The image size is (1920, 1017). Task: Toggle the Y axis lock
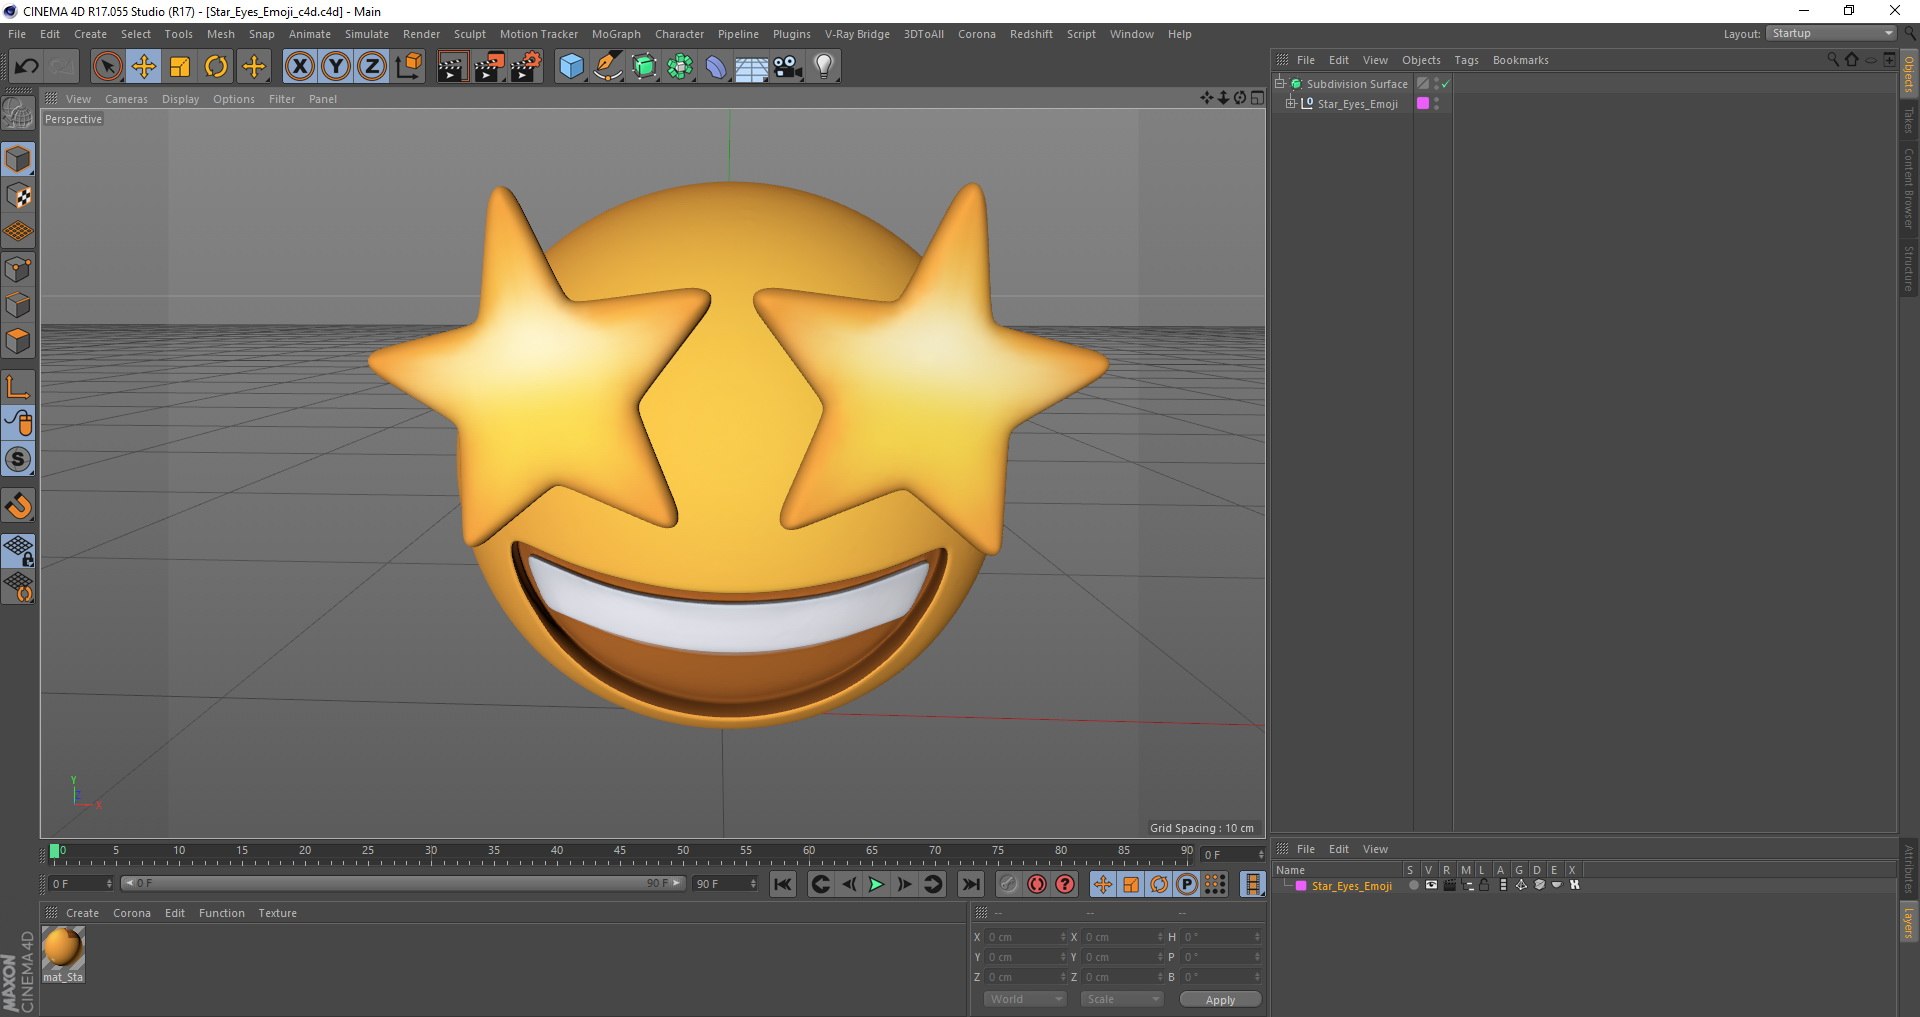click(336, 67)
